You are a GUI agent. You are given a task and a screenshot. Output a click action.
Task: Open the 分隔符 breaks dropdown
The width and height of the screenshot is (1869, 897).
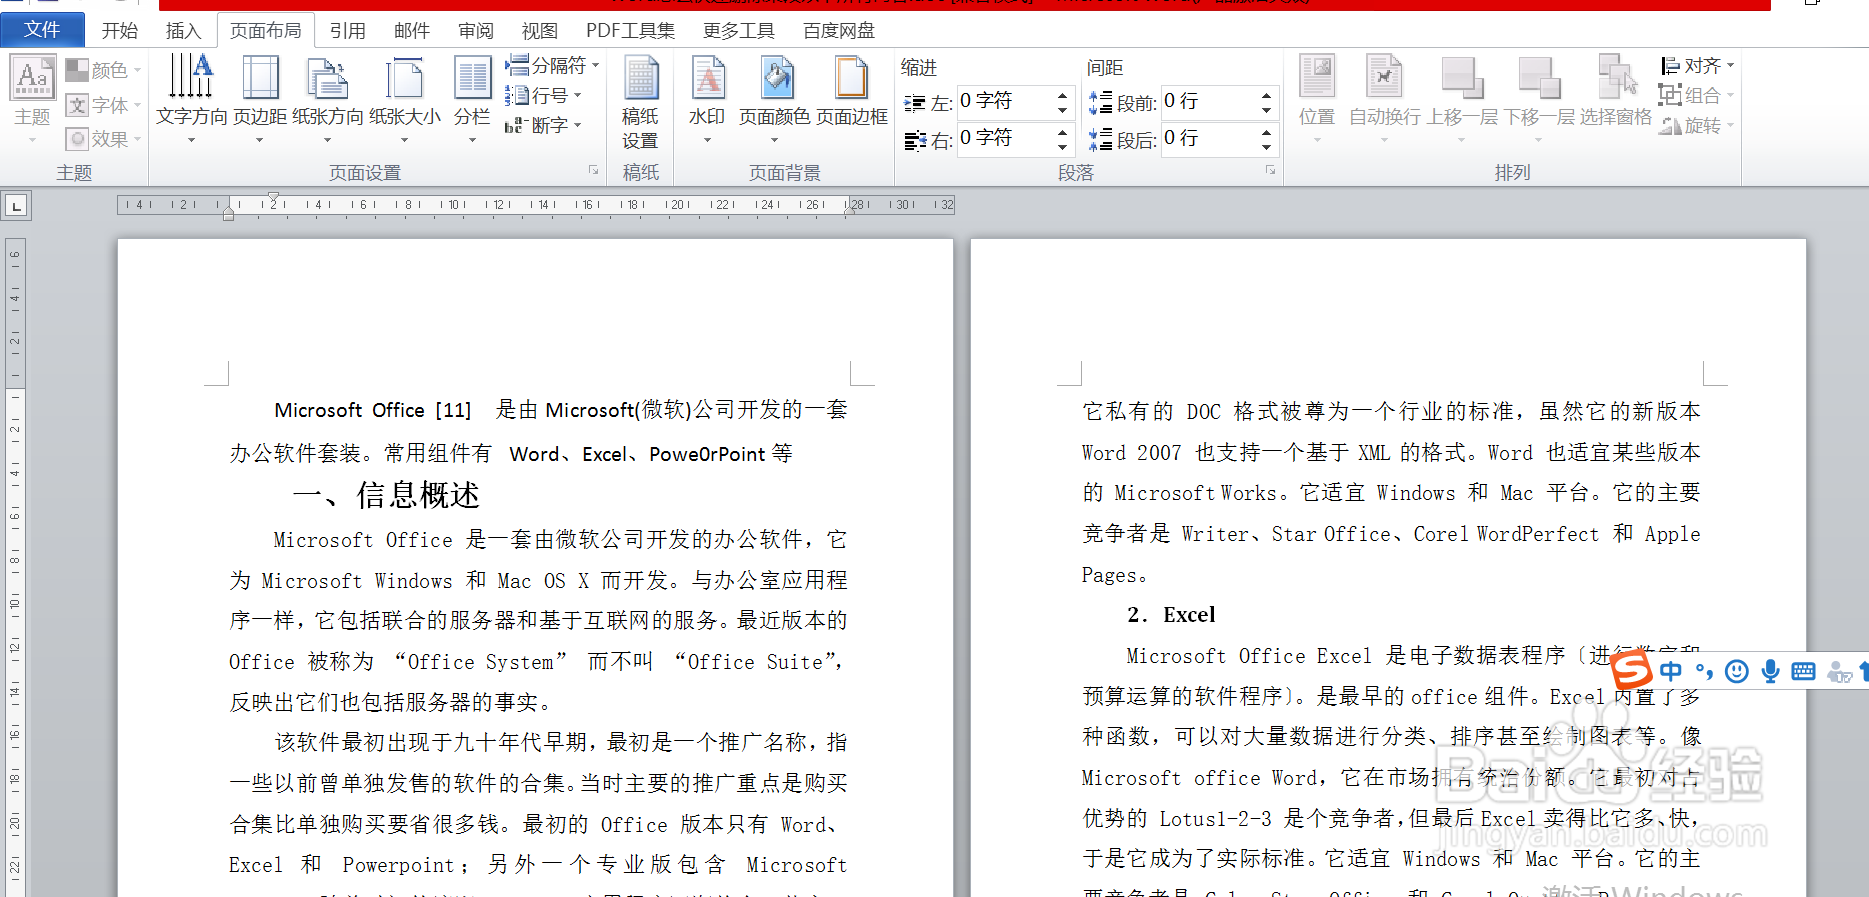552,66
